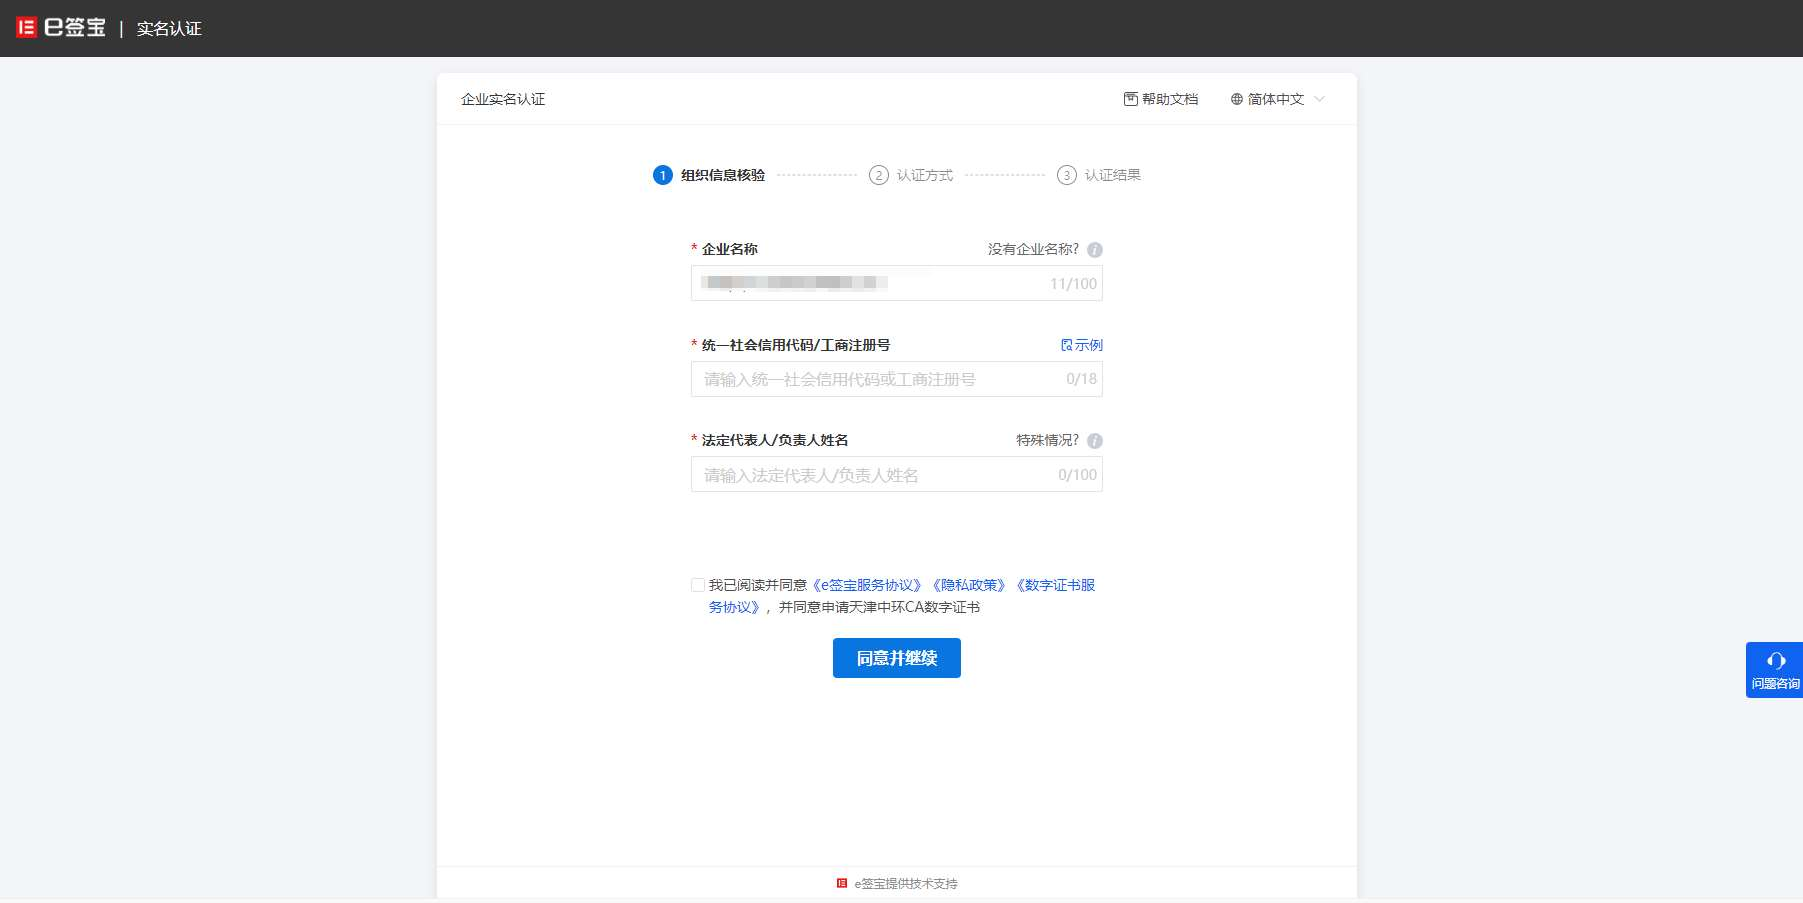Click the e签宝提供技术支持 footer text
Image resolution: width=1803 pixels, height=903 pixels.
pyautogui.click(x=906, y=884)
